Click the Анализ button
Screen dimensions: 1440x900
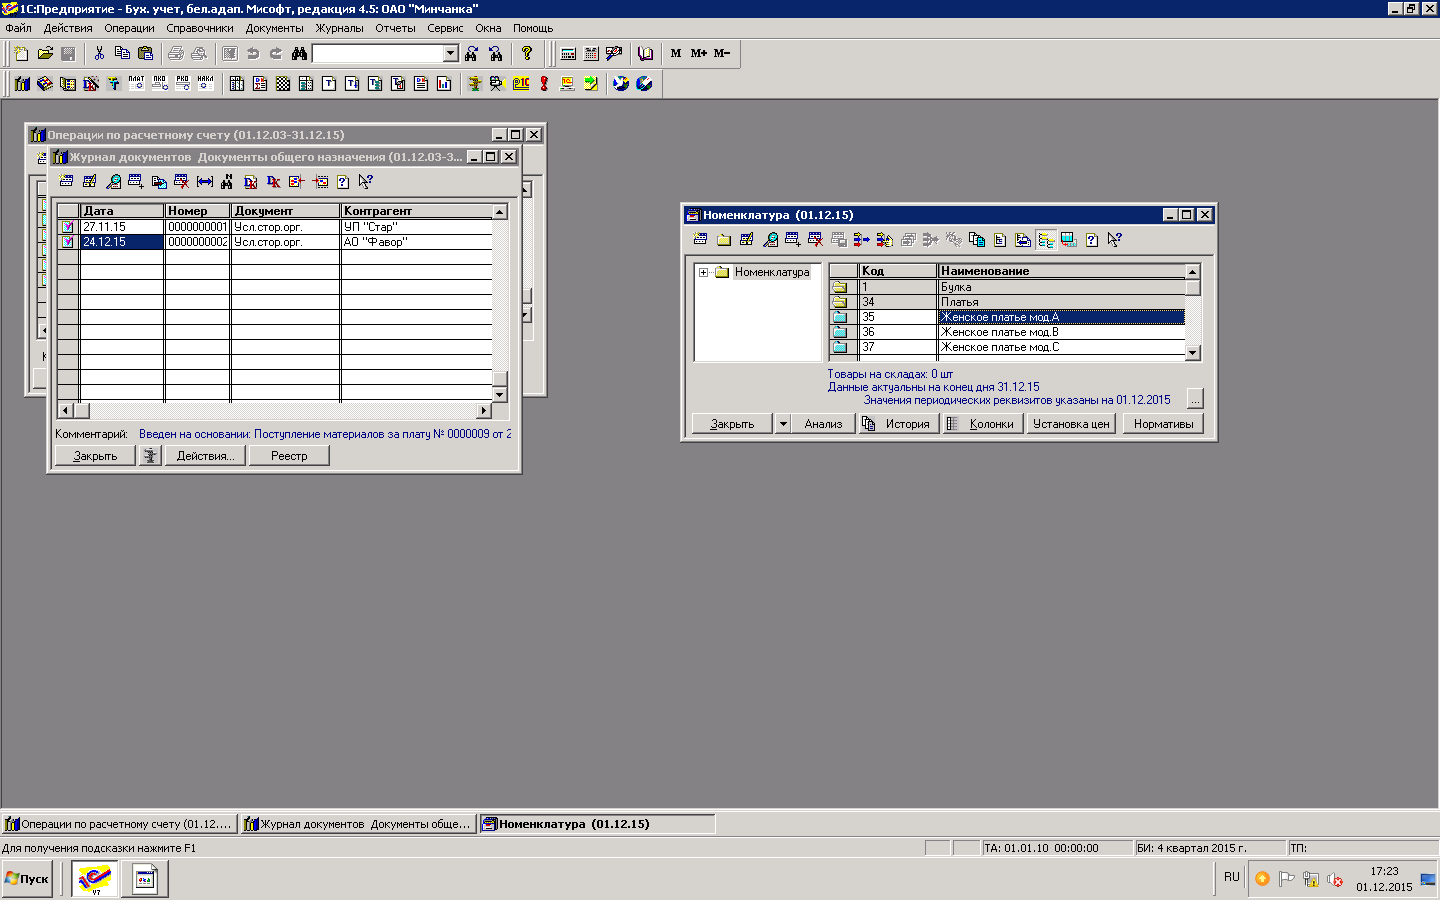tap(823, 424)
